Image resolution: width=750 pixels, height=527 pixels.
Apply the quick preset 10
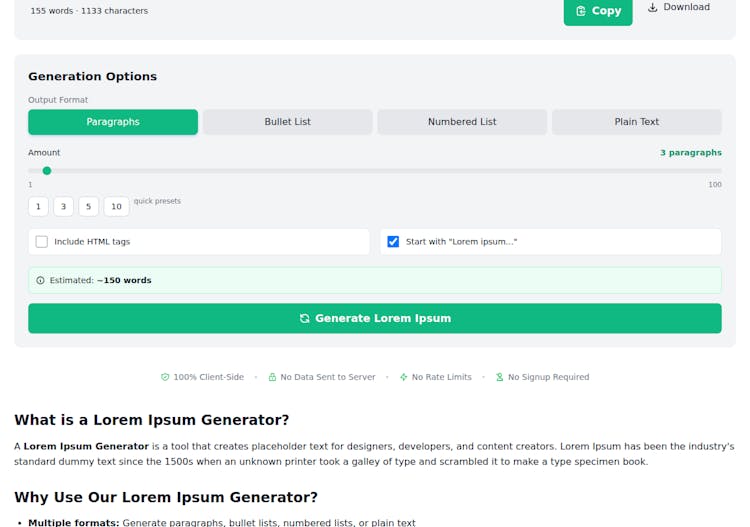tap(116, 207)
